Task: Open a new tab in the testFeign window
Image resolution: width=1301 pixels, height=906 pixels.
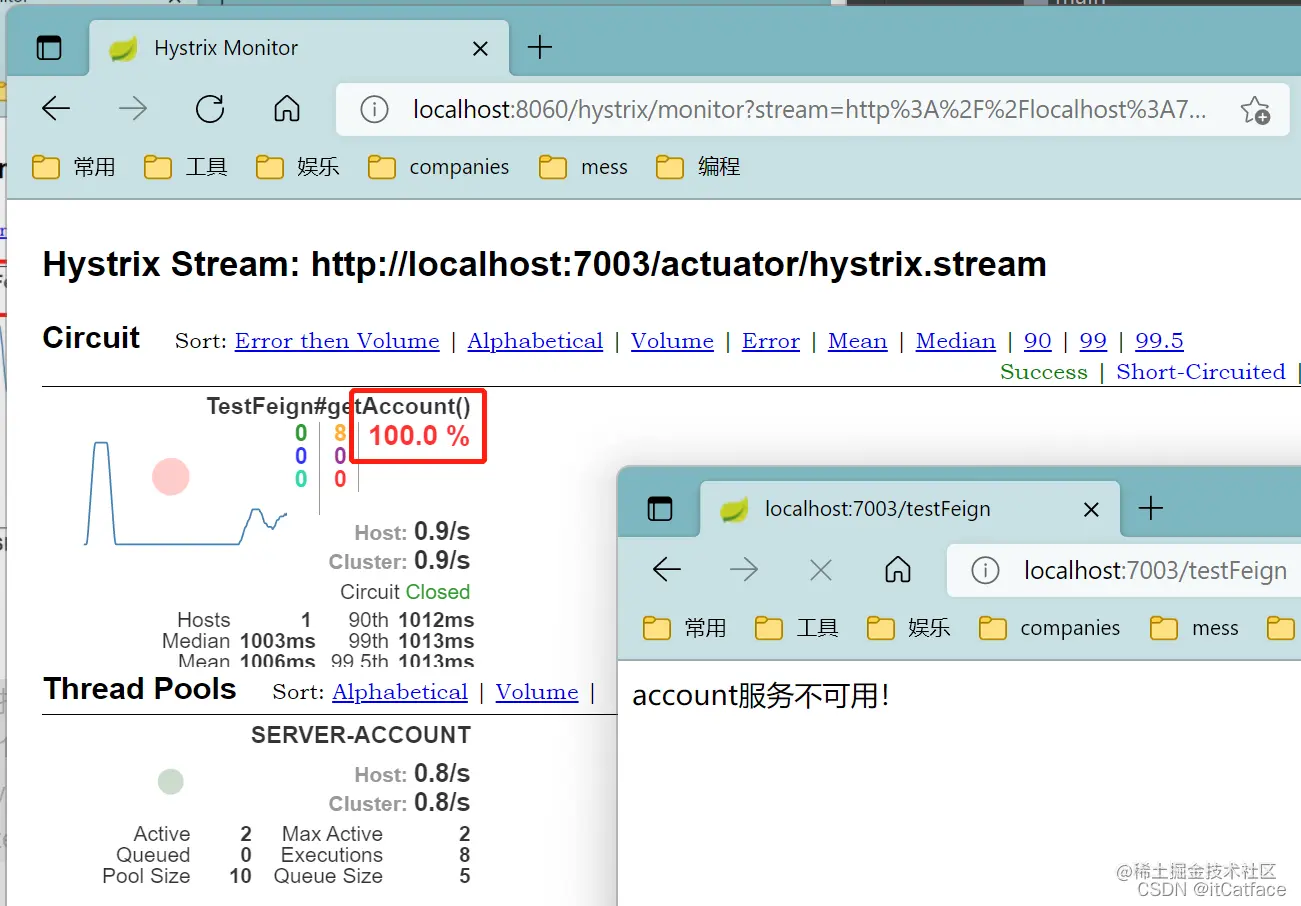Action: click(x=1151, y=509)
